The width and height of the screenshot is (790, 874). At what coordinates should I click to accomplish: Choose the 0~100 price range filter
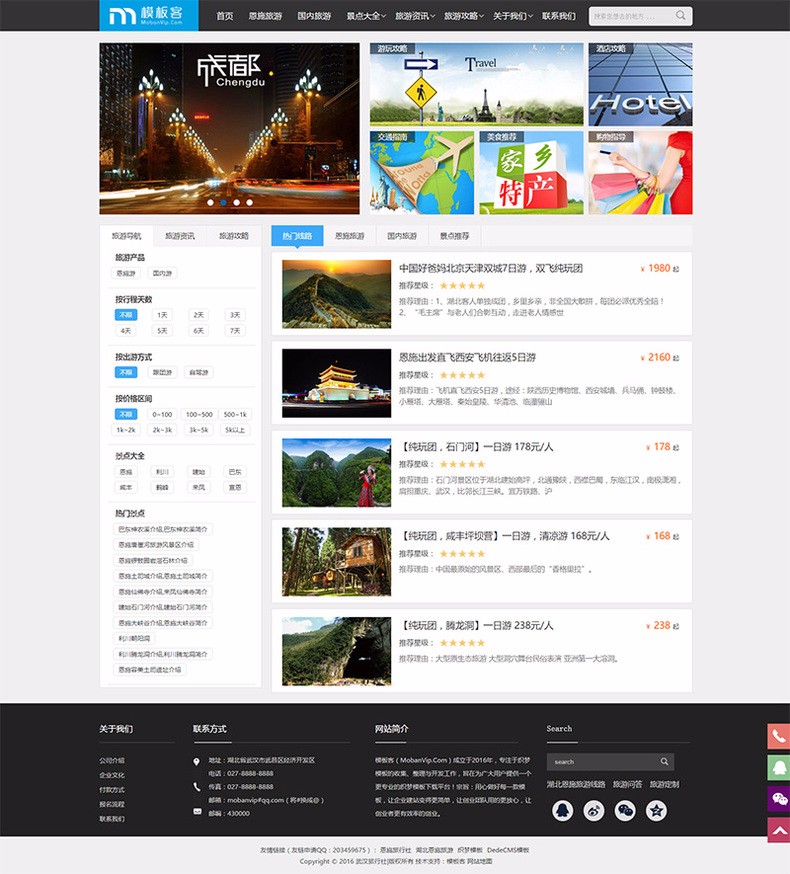162,414
